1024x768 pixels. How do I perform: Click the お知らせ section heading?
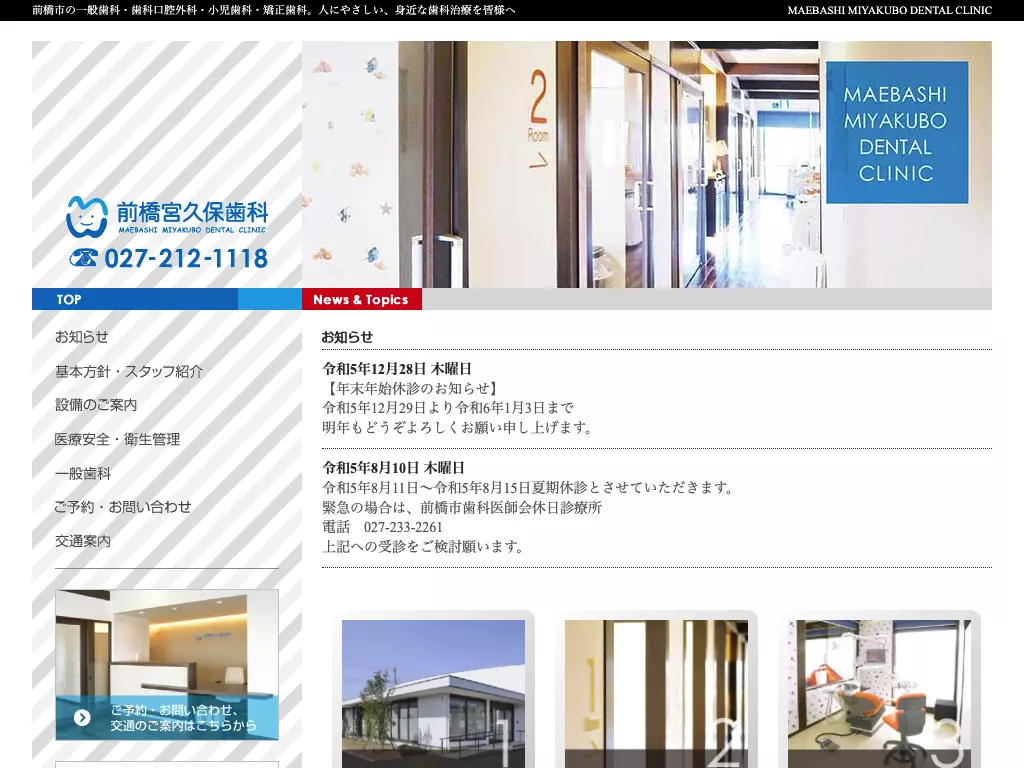coord(347,337)
